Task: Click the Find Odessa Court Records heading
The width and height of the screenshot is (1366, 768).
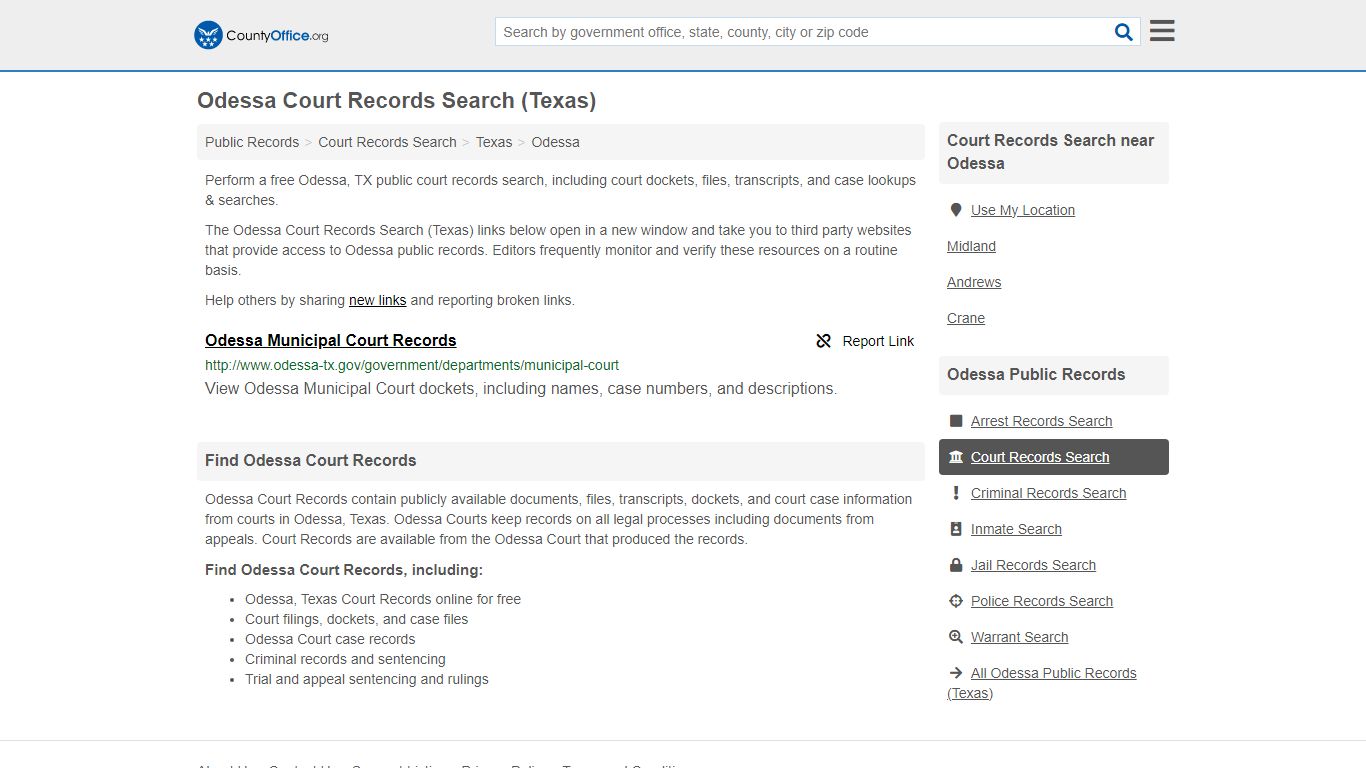Action: coord(310,460)
